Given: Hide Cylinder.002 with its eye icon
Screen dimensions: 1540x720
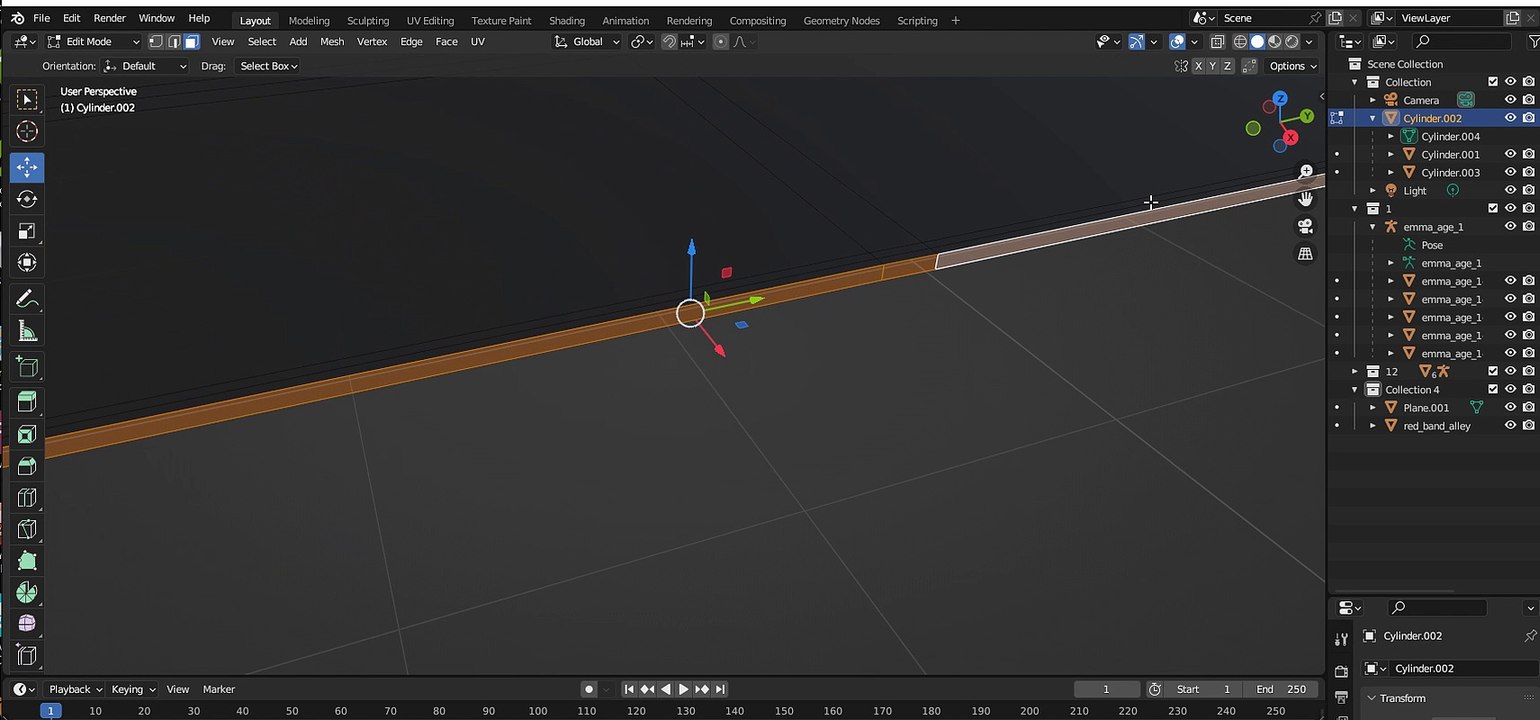Looking at the screenshot, I should tap(1510, 118).
